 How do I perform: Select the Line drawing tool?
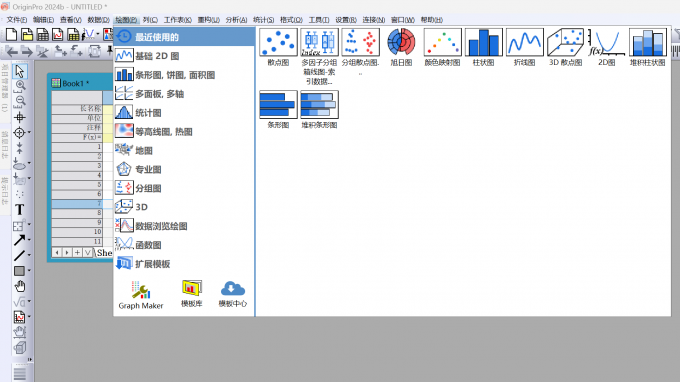(x=20, y=255)
